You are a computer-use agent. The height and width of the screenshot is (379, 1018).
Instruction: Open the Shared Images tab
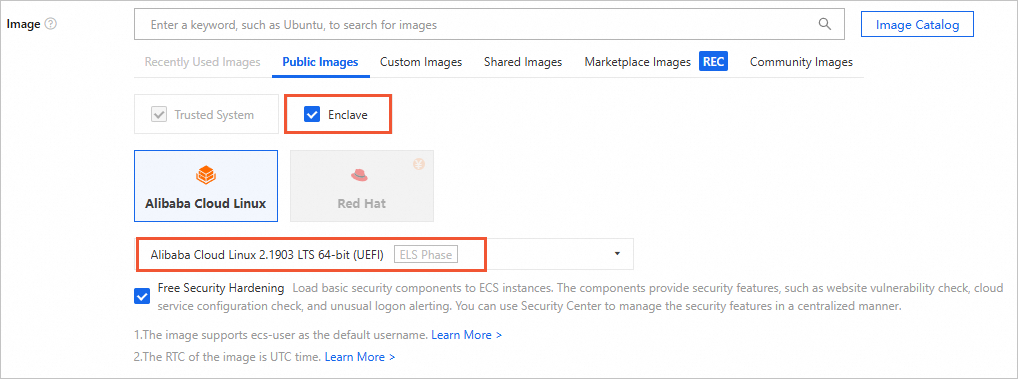523,62
